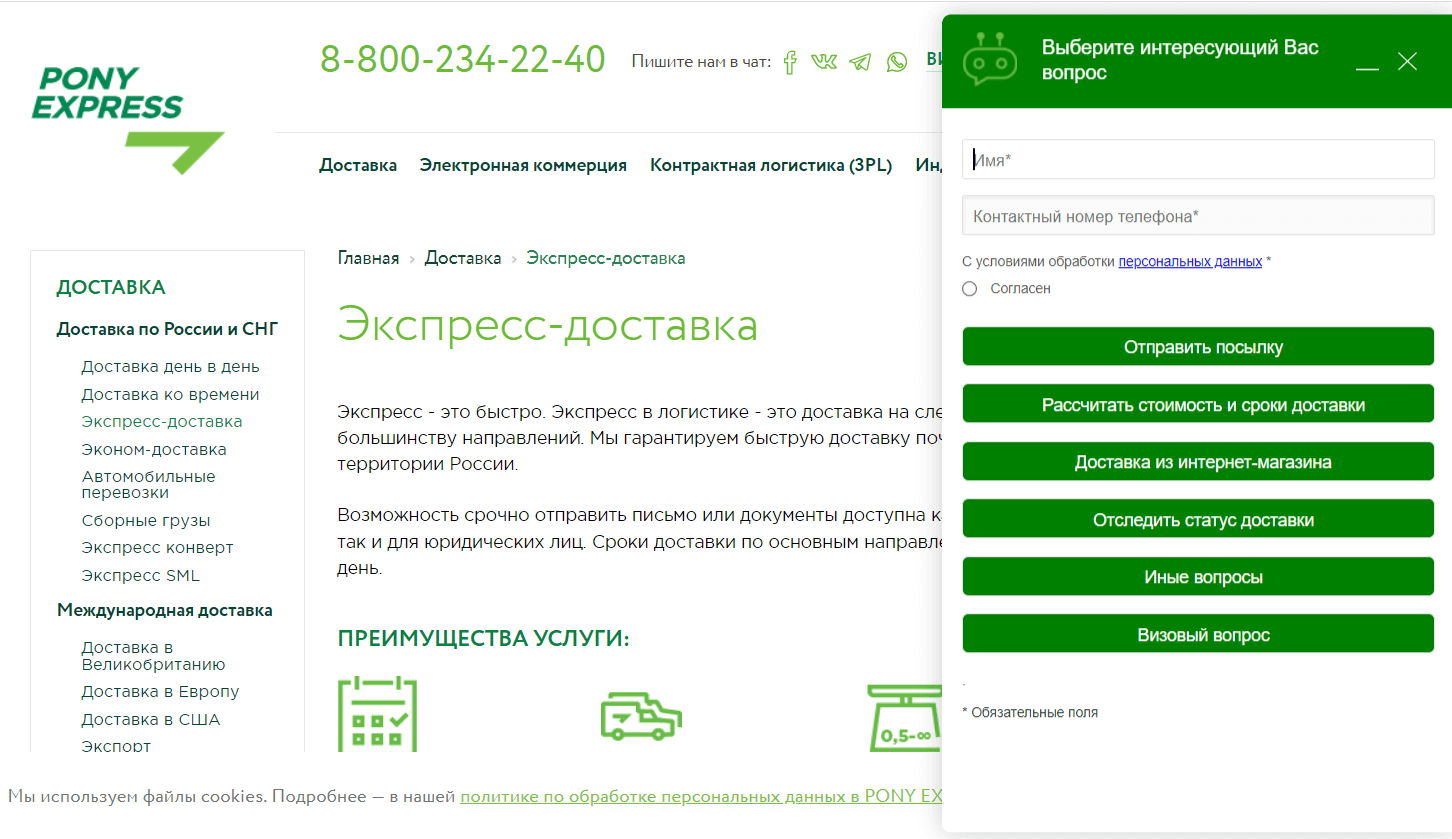Open the персональных данных link
Image resolution: width=1452 pixels, height=839 pixels.
[1190, 262]
